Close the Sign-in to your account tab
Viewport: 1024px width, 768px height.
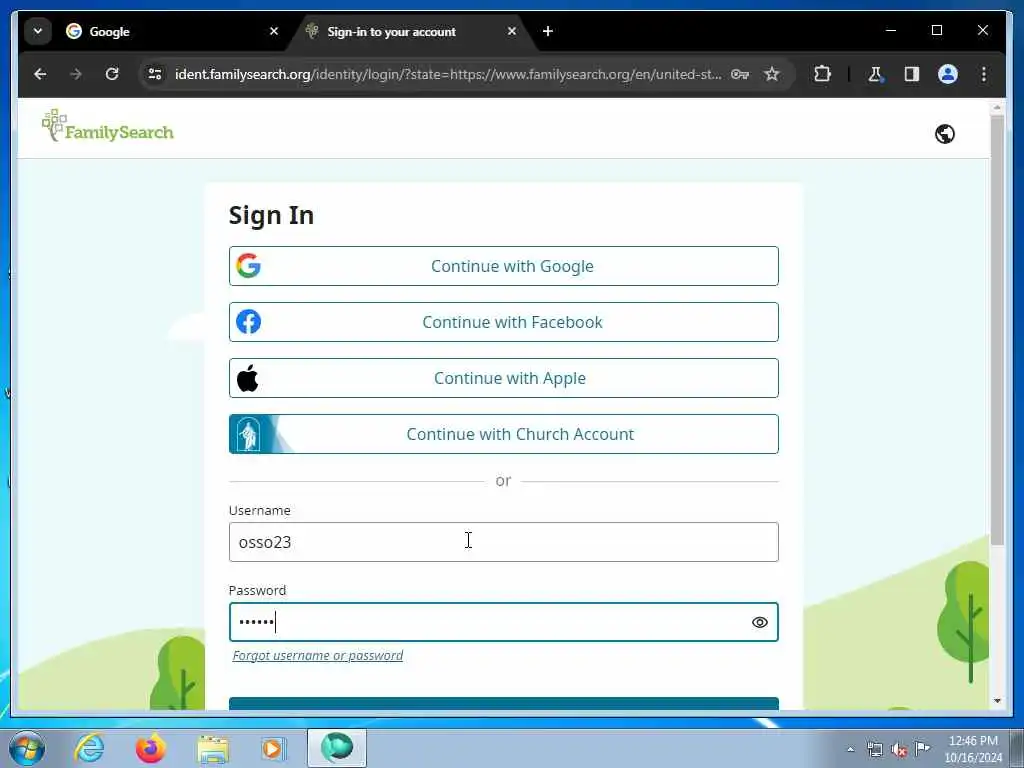point(512,31)
